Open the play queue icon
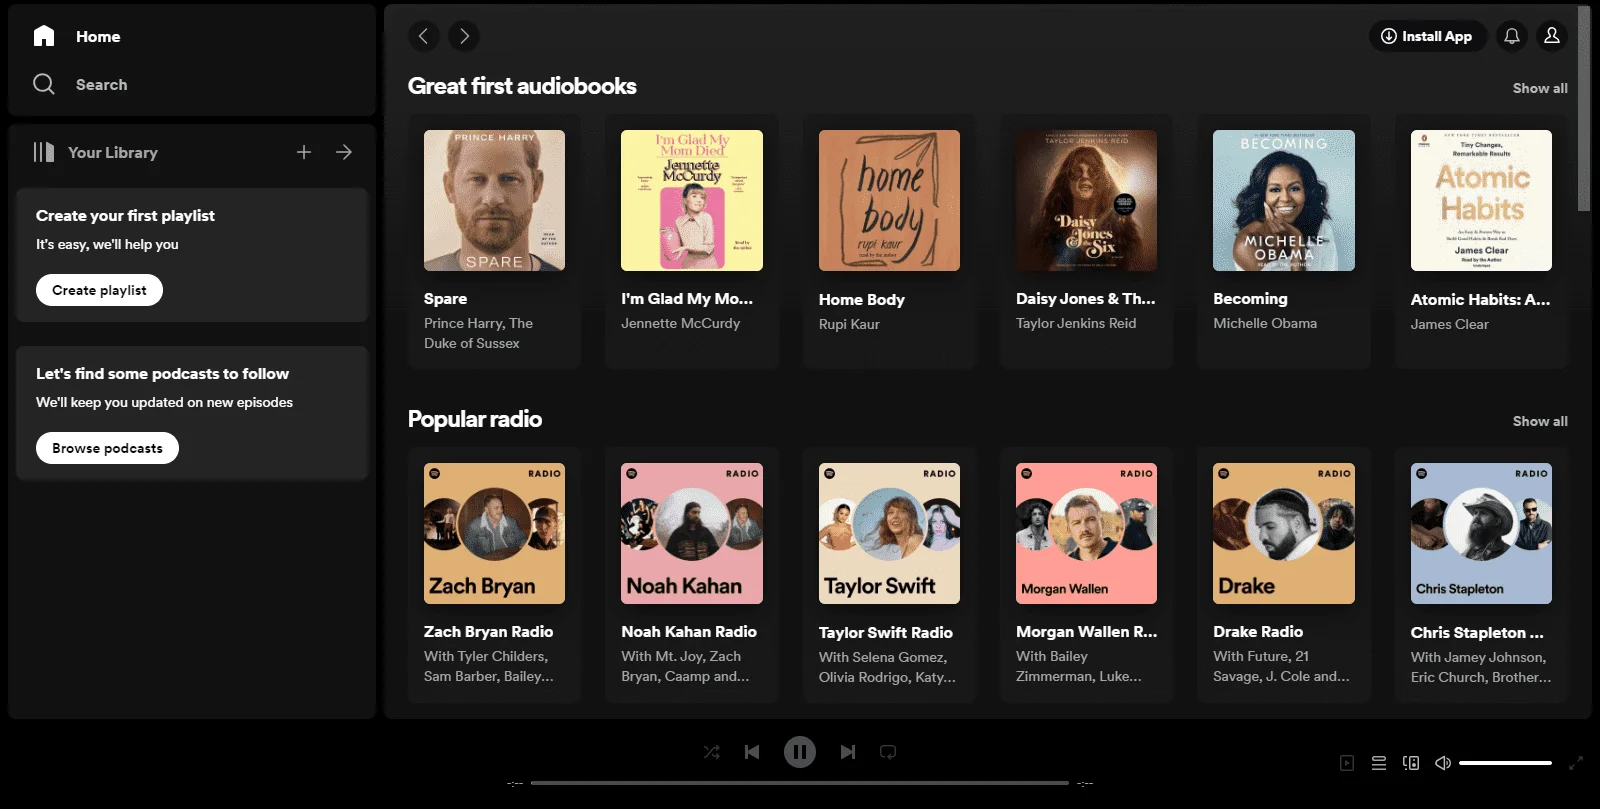Screen dimensions: 1600x809 coord(1379,763)
